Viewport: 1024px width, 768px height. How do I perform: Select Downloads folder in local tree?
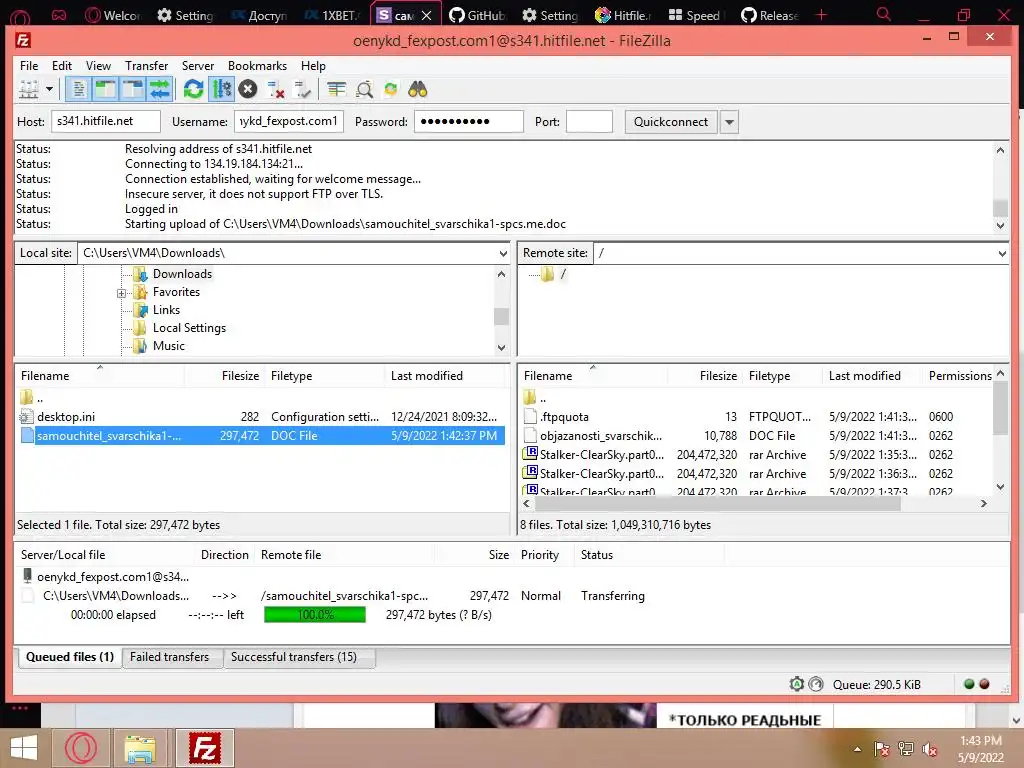[182, 274]
